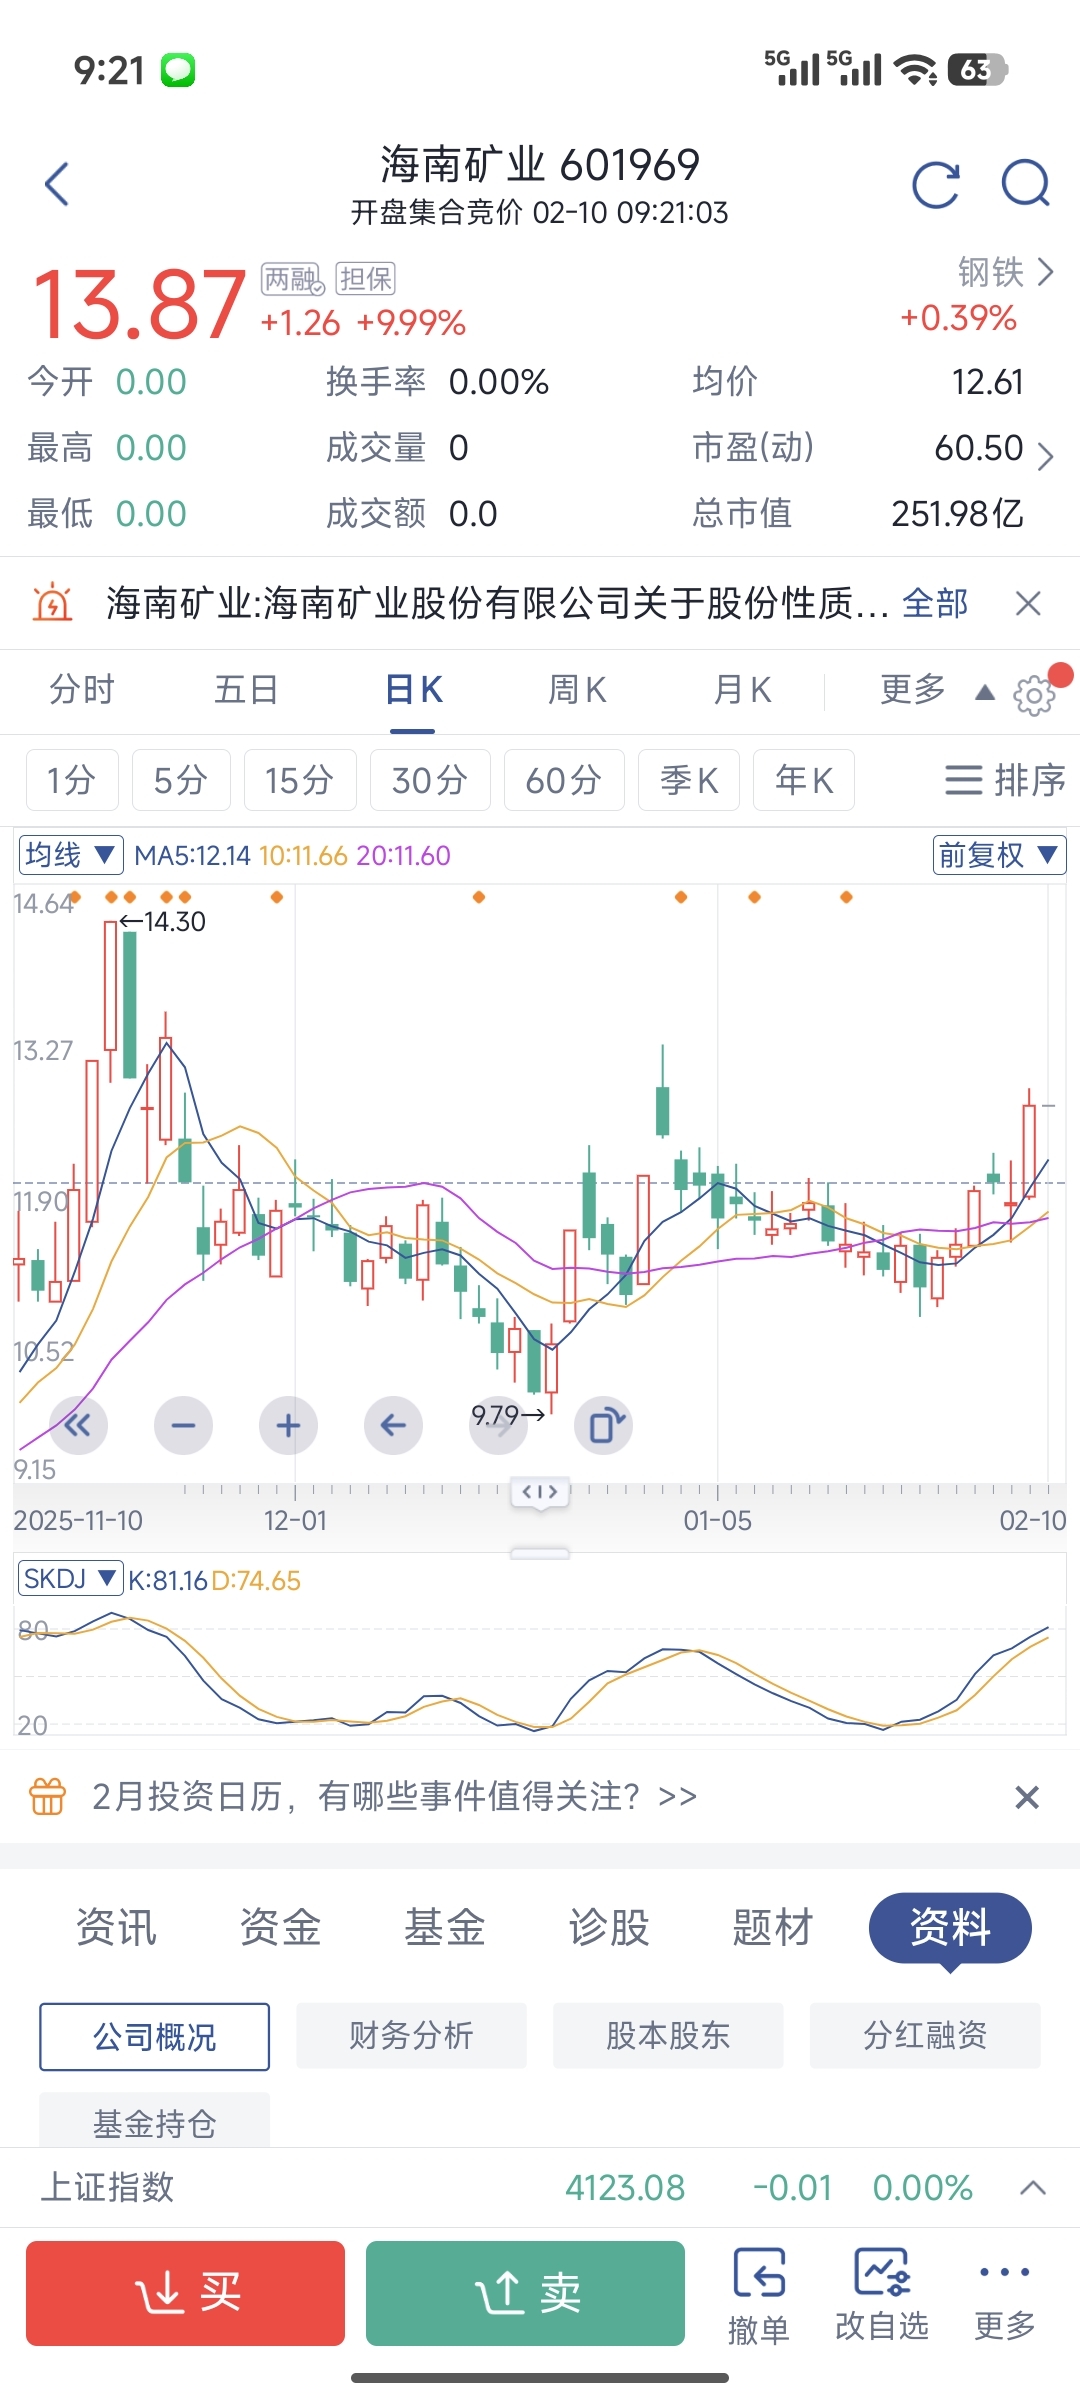Select the 公司概况 filter chip
Screen dimensions: 1080x2400
(155, 2036)
